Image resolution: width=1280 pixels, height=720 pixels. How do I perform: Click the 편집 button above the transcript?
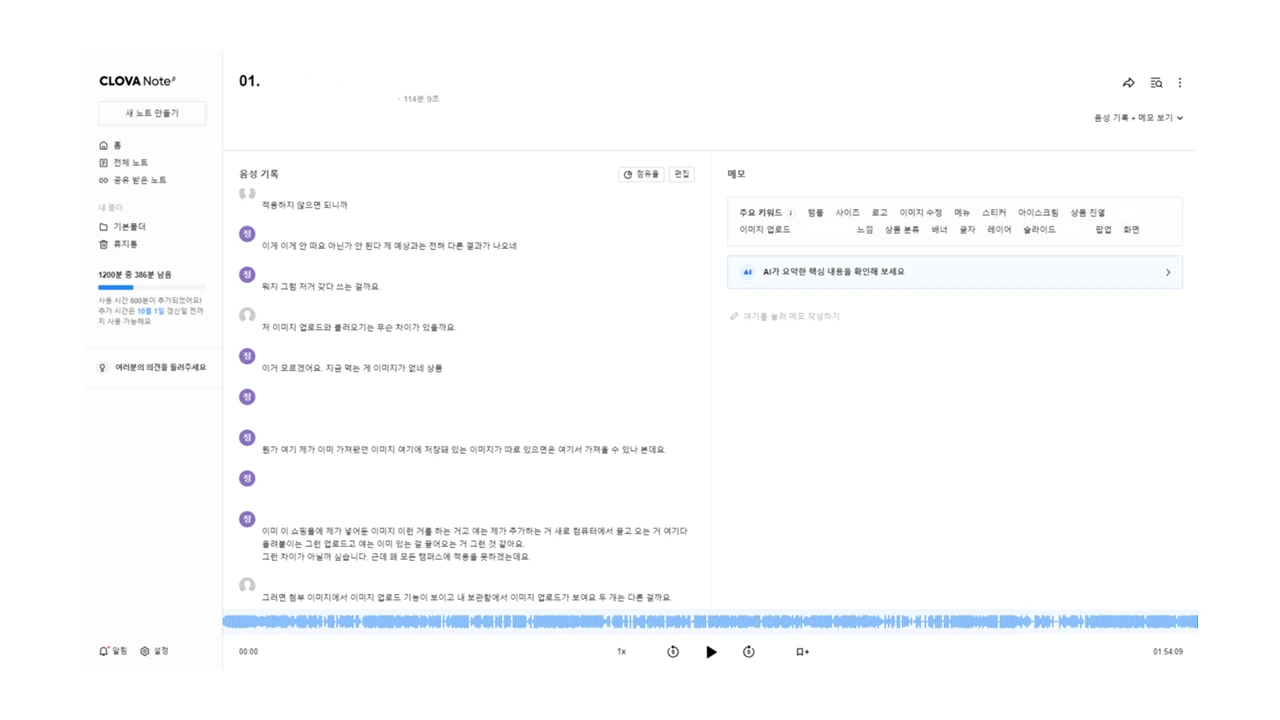[x=682, y=173]
